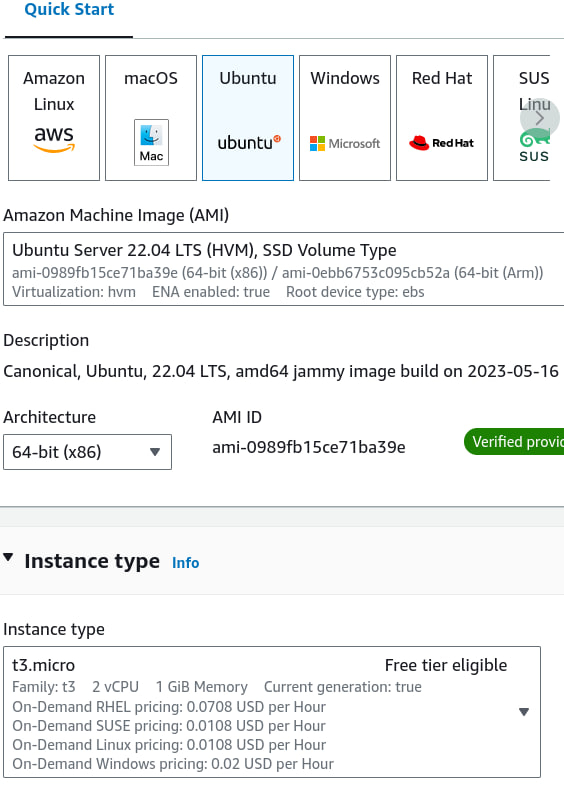Click the Free tier eligible label
Viewport: 564px width, 785px height.
click(446, 665)
